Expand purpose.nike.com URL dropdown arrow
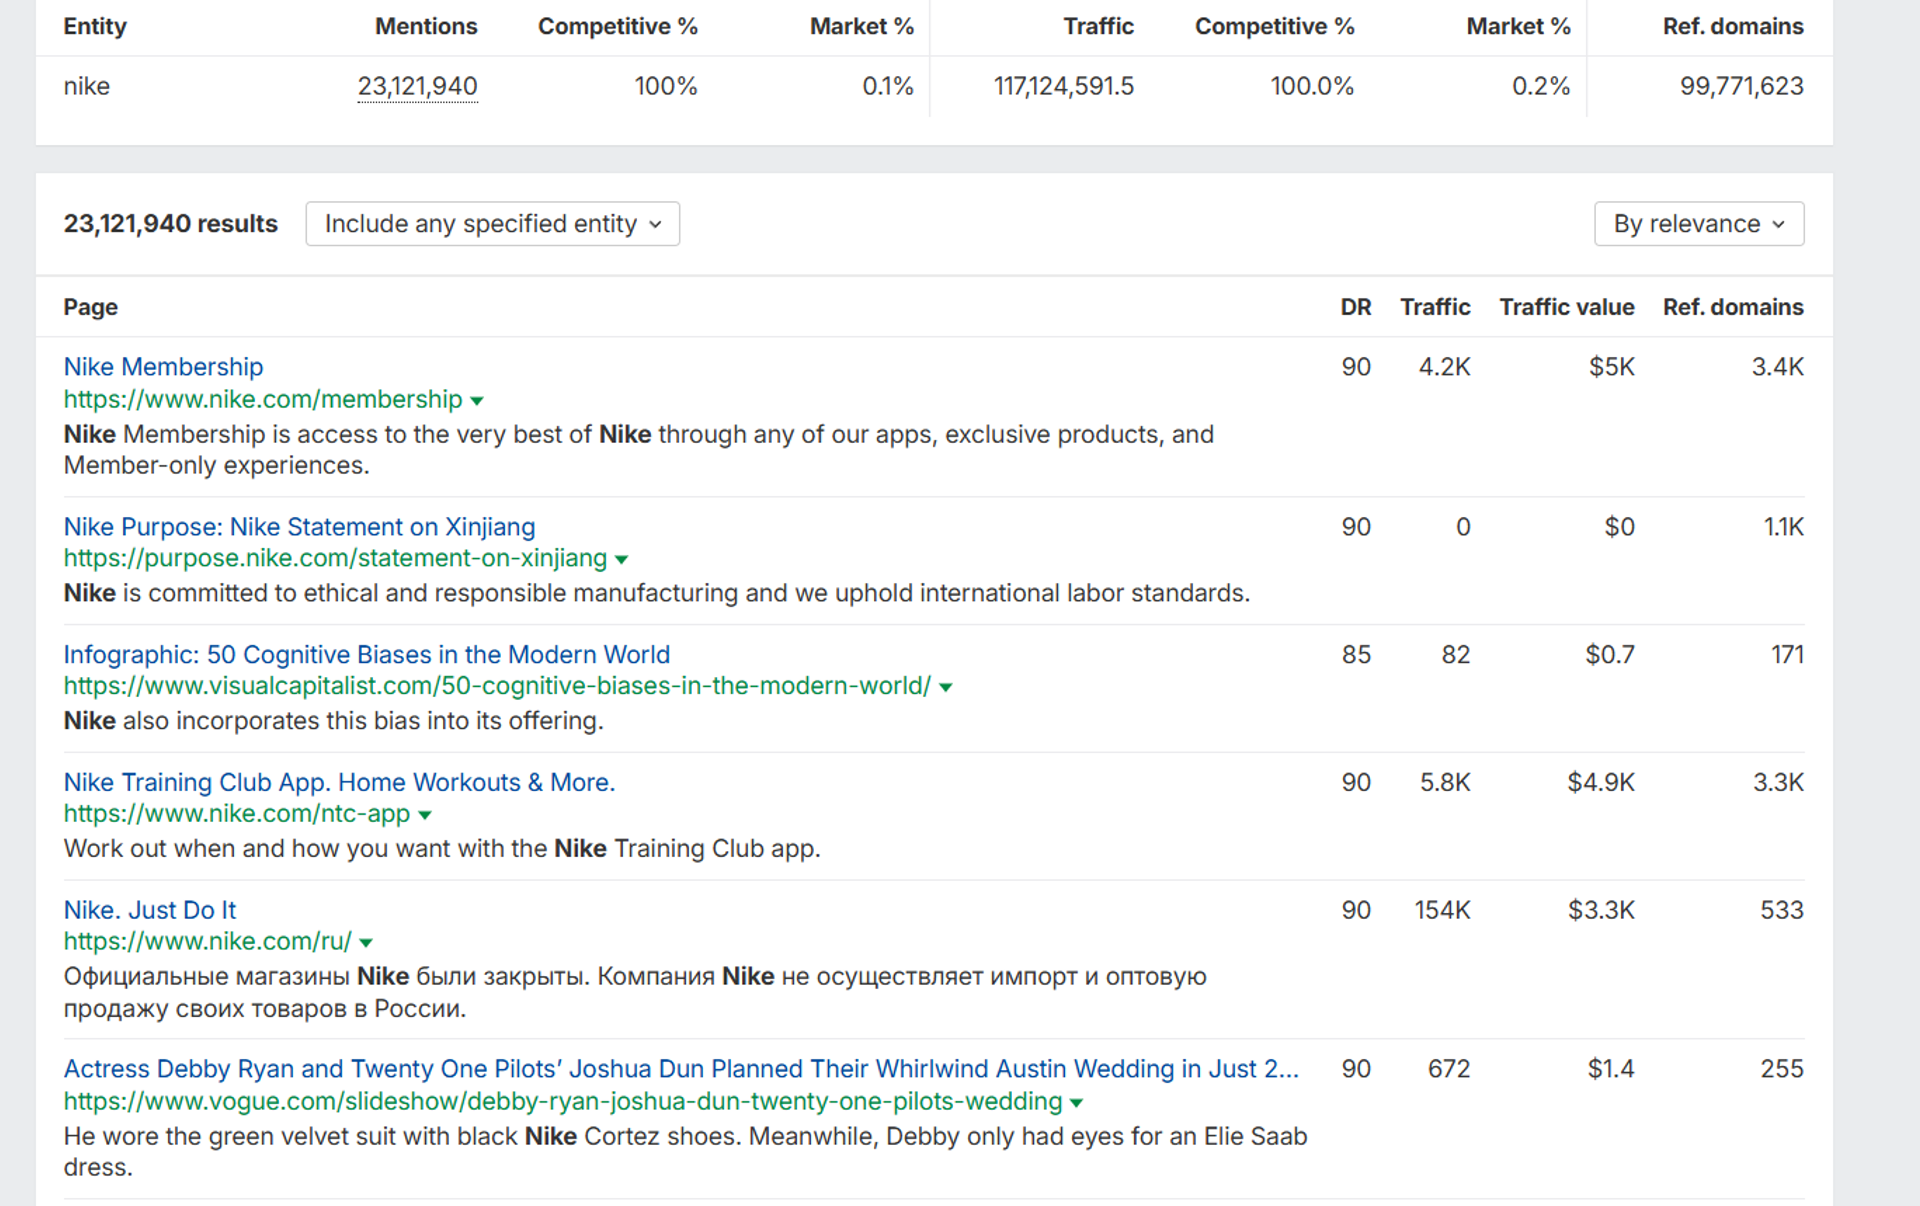The height and width of the screenshot is (1206, 1920). (622, 560)
